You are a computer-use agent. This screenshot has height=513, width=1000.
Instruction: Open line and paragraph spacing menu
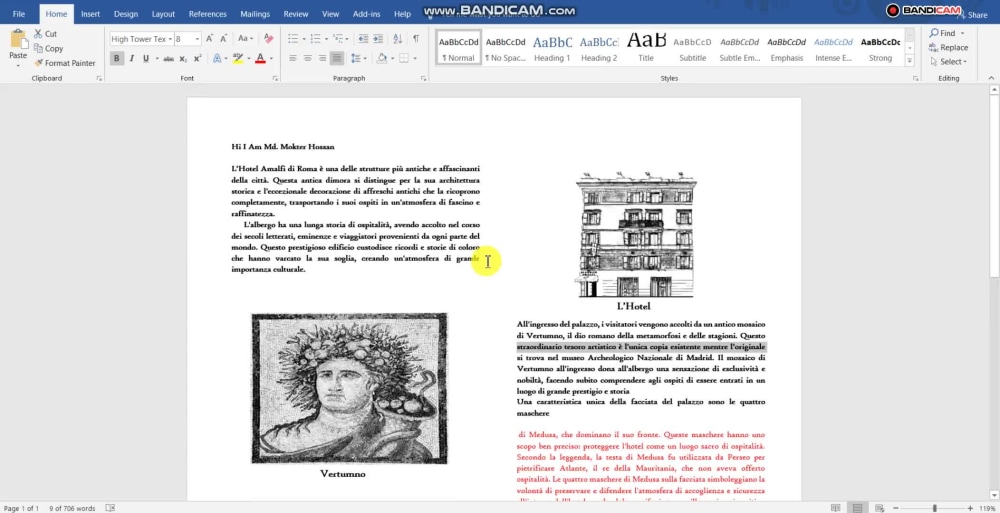click(358, 59)
